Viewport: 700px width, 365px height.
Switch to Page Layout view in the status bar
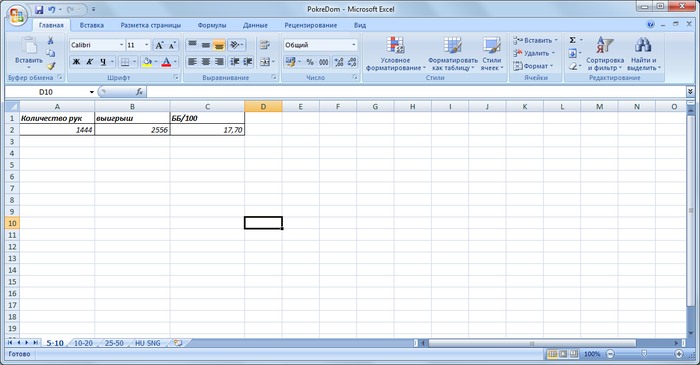point(563,354)
